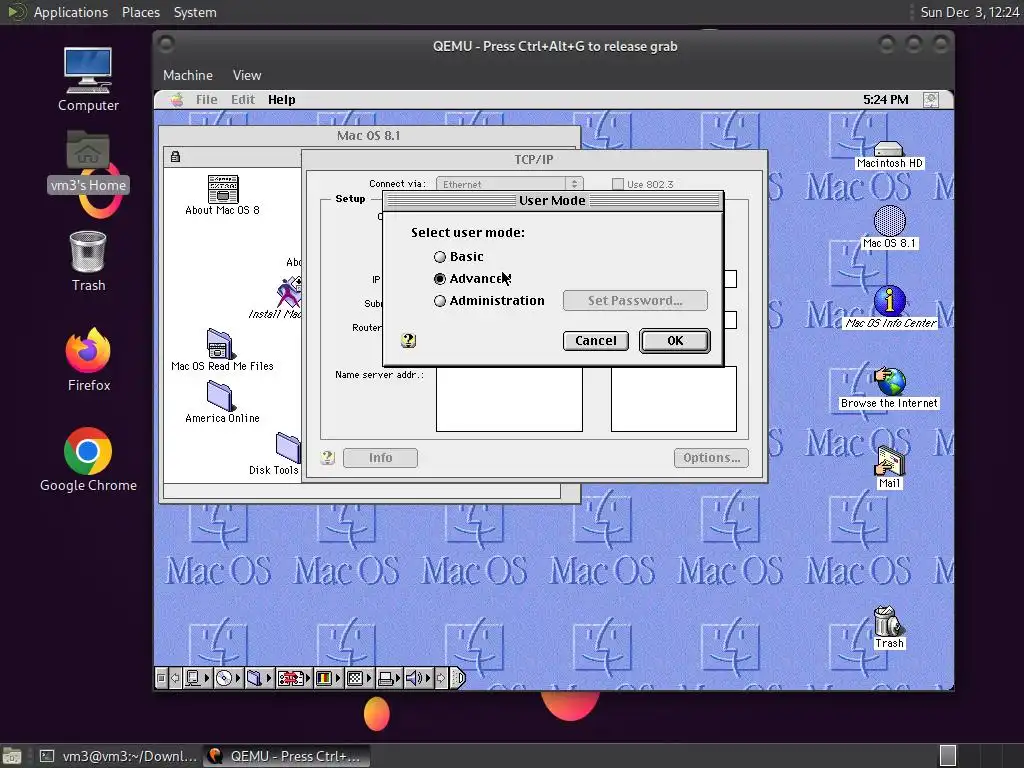Open monitor resolution module in Control Strip
Viewport: 1024px width, 768px height.
[360, 679]
